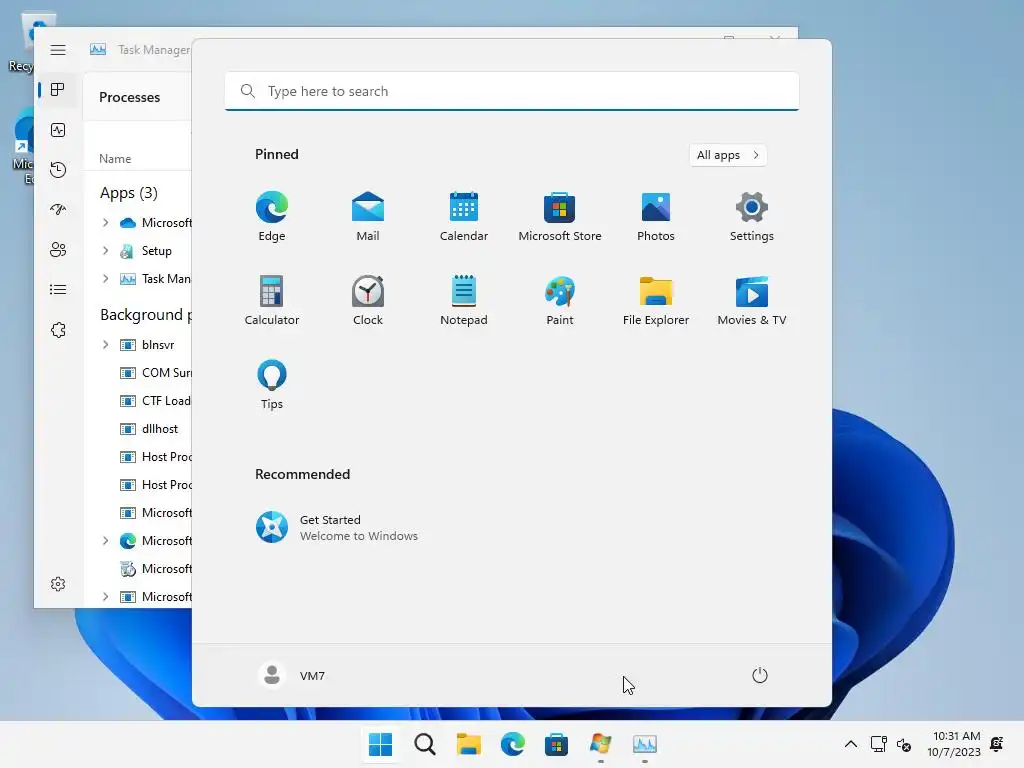1024x768 pixels.
Task: Open Get Started recommended item
Action: [337, 527]
